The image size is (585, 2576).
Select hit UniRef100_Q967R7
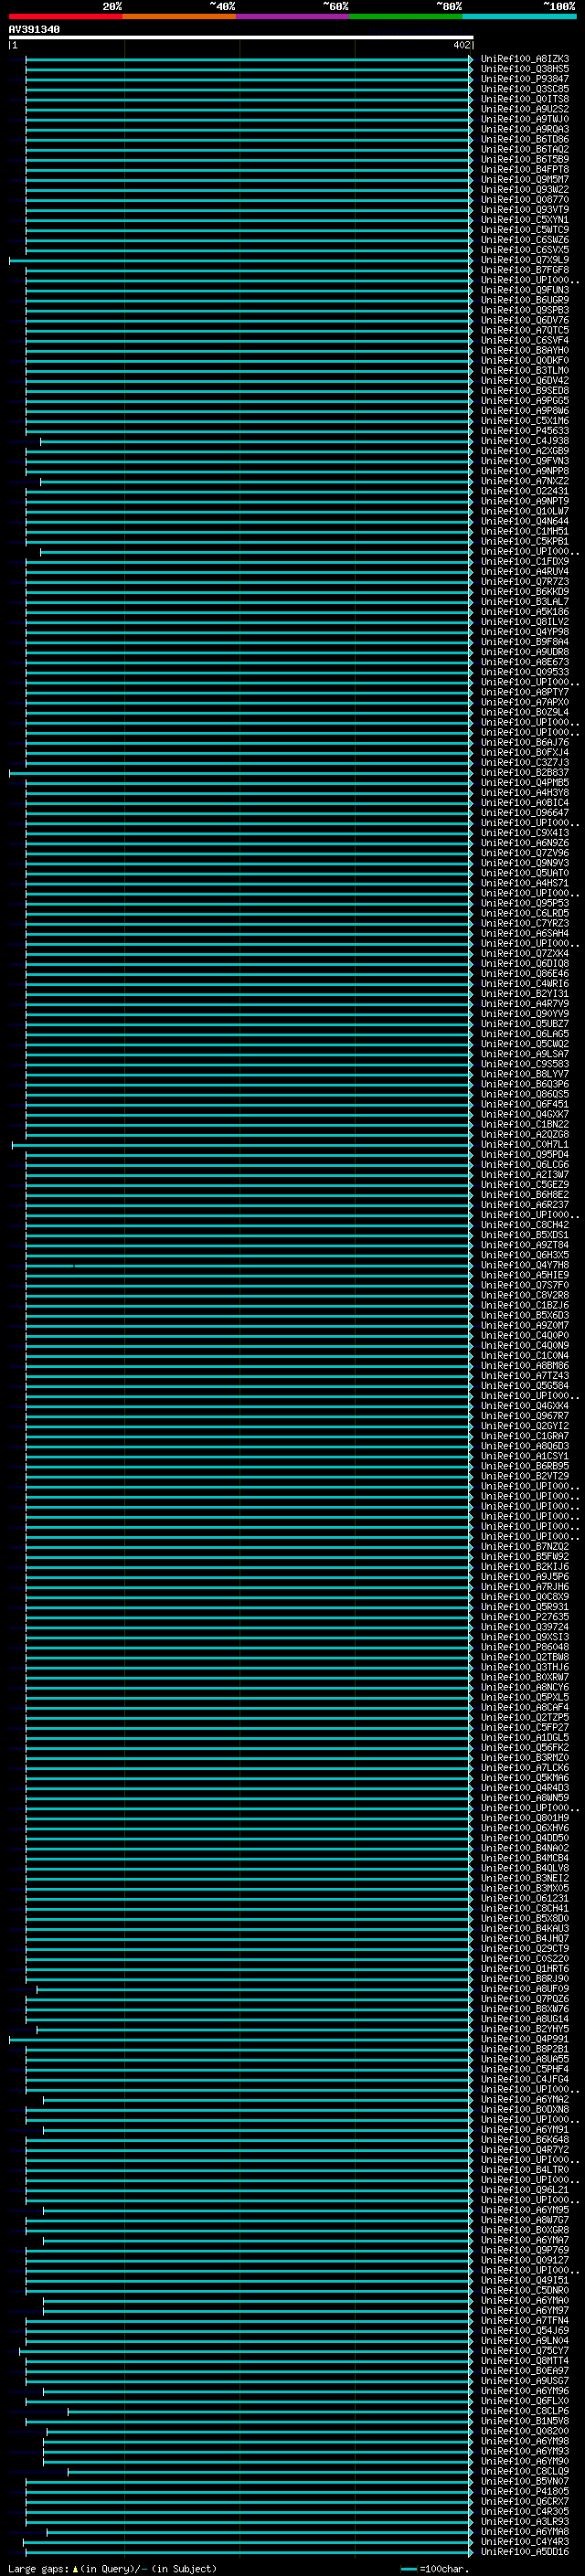[x=525, y=1416]
